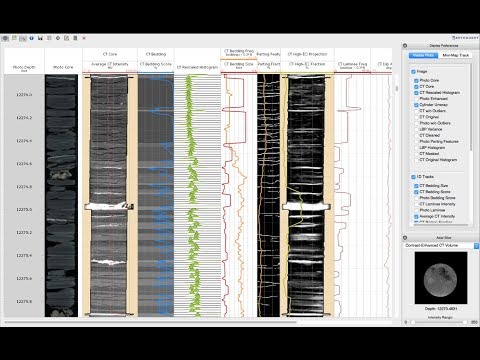Click the CT Laminae Freq header
Image resolution: width=480 pixels, height=360 pixels.
pos(352,65)
